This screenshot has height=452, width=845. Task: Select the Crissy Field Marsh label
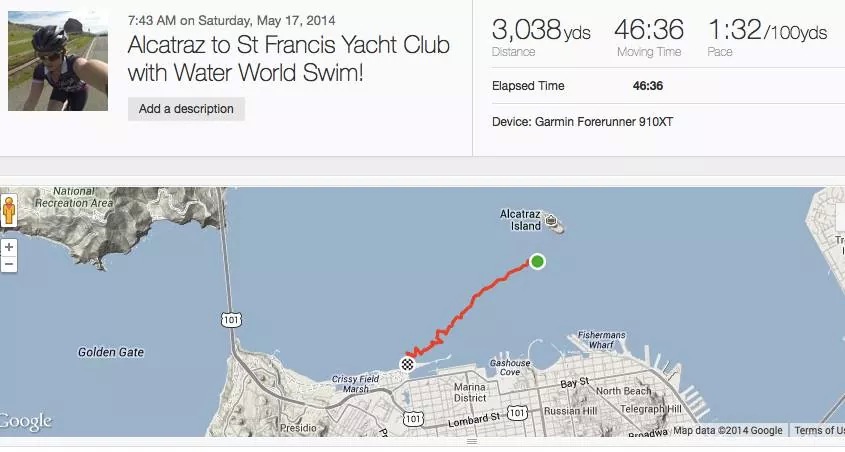[x=355, y=385]
